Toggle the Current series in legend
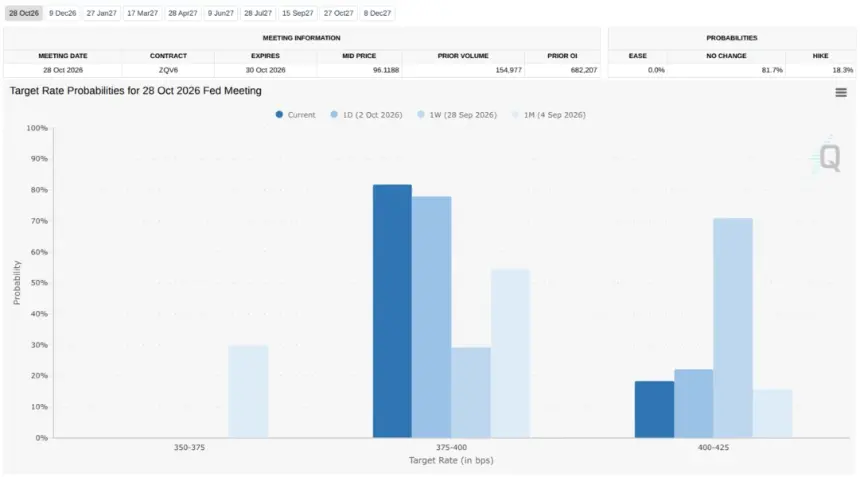The image size is (860, 477). coord(296,115)
